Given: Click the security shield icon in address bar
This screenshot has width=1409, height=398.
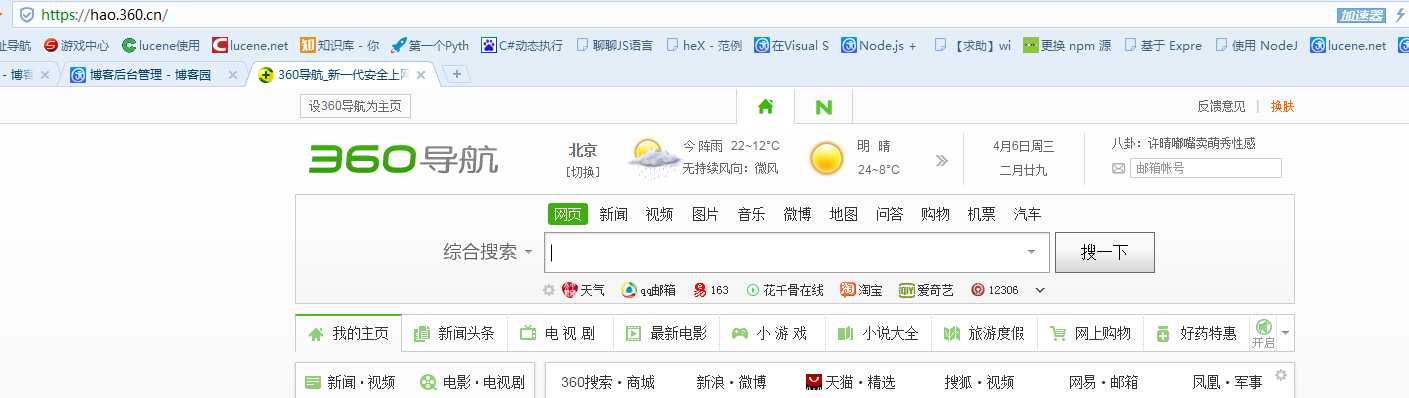Looking at the screenshot, I should pyautogui.click(x=26, y=15).
